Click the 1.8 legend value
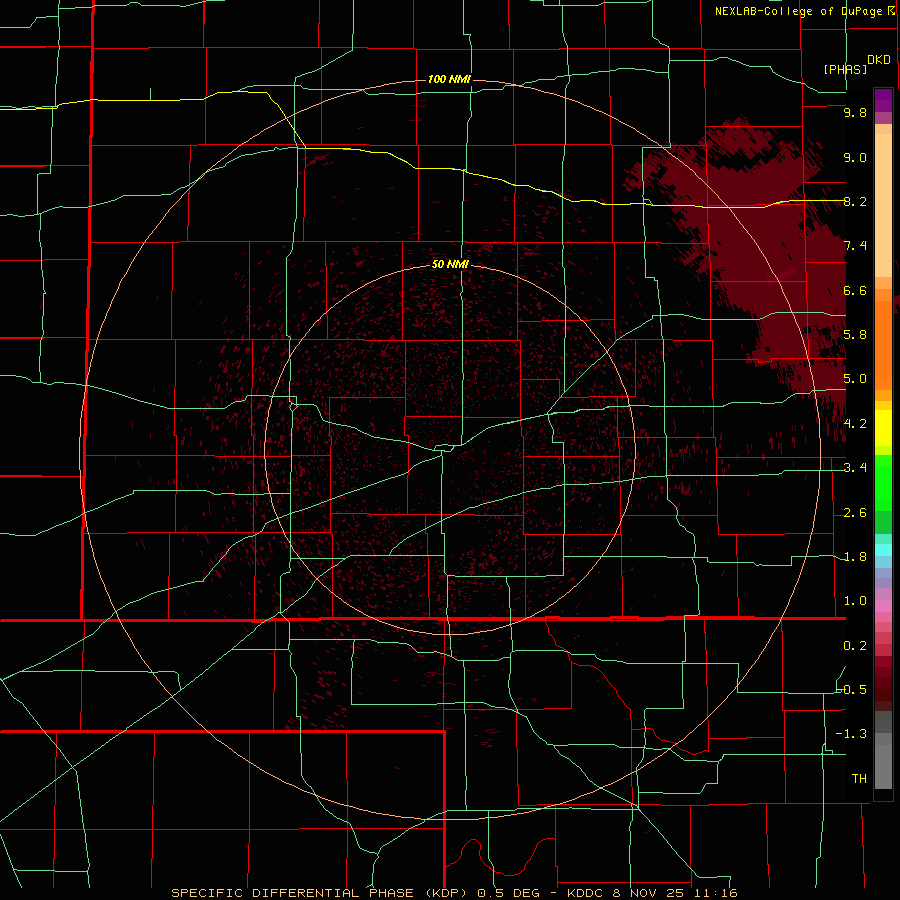Viewport: 900px width, 900px height. coord(855,557)
